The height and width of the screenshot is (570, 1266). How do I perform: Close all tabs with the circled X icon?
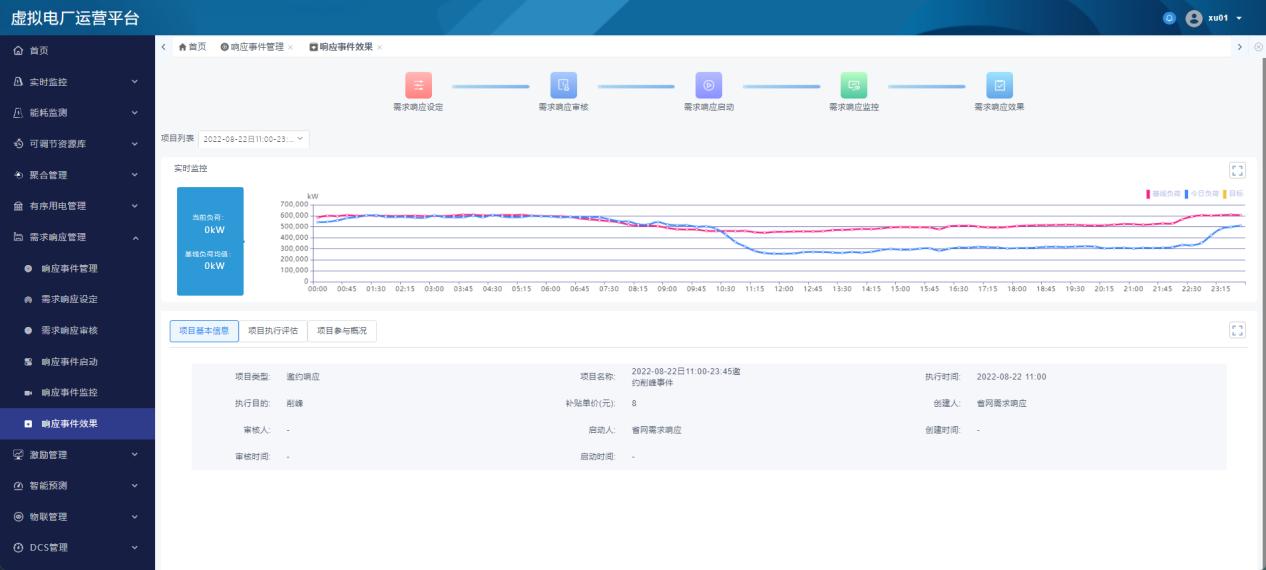1258,47
